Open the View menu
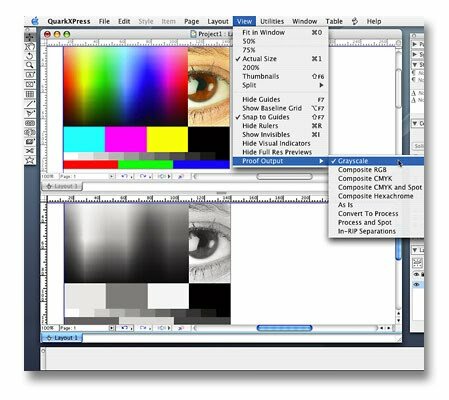The height and width of the screenshot is (400, 449). [x=244, y=21]
